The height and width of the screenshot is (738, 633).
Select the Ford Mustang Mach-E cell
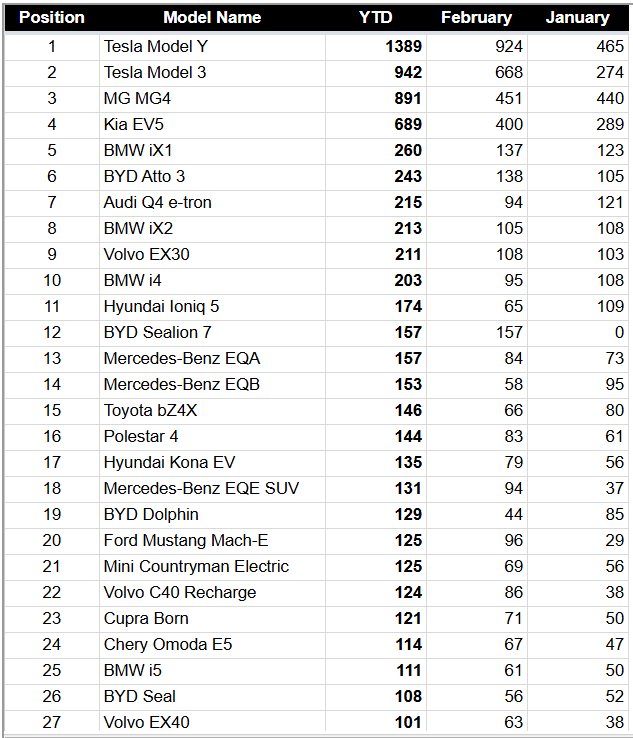[186, 540]
